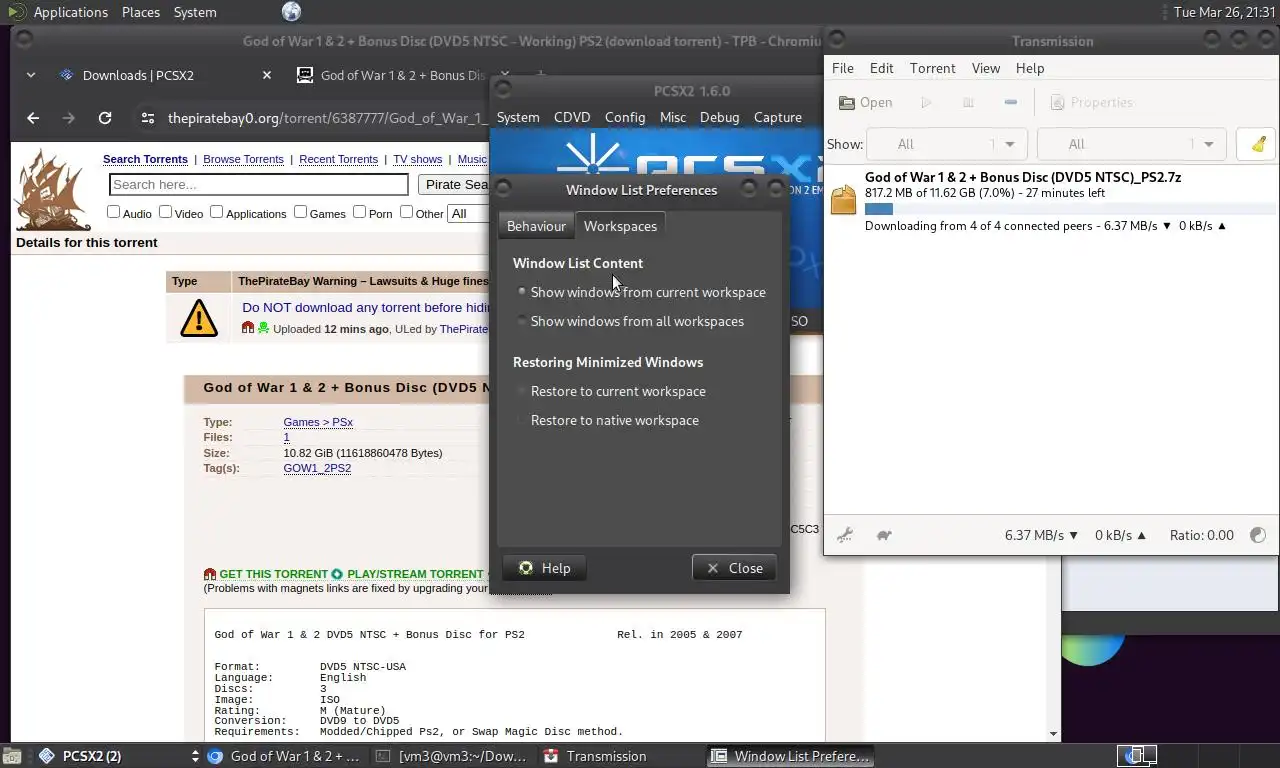Click the browser forward arrow
The image size is (1280, 768).
click(x=68, y=118)
